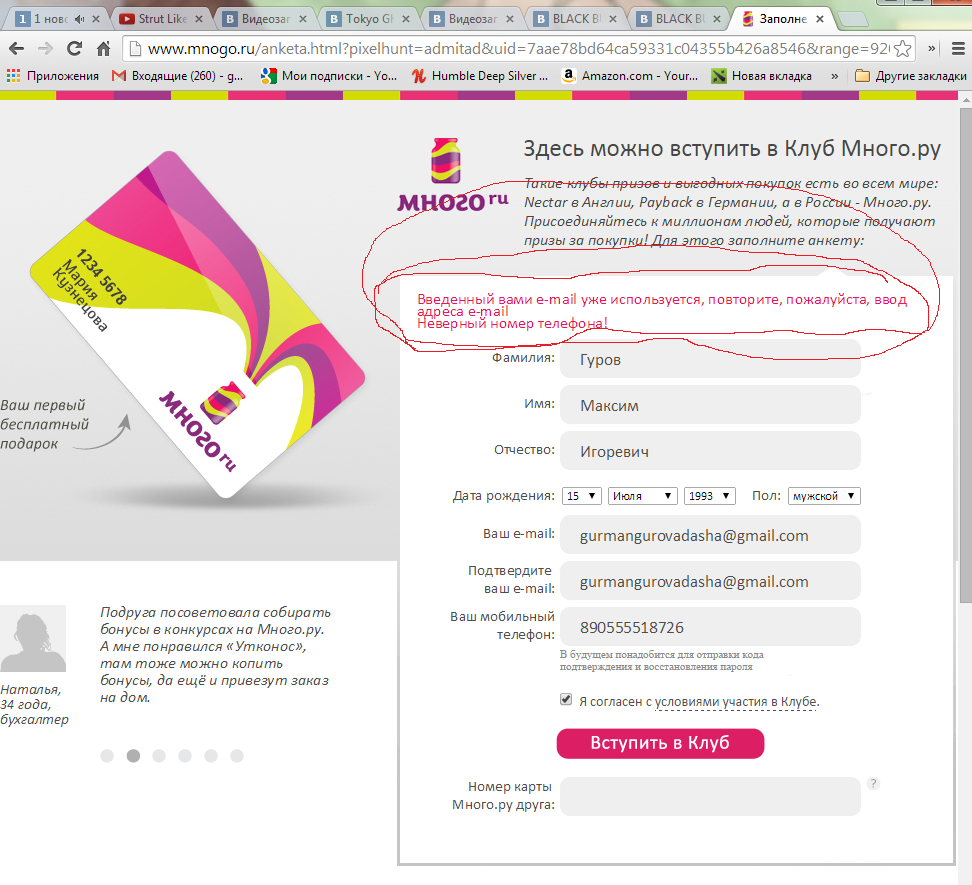Toggle the Я согласен agreement checkbox
This screenshot has width=972, height=885.
point(566,700)
